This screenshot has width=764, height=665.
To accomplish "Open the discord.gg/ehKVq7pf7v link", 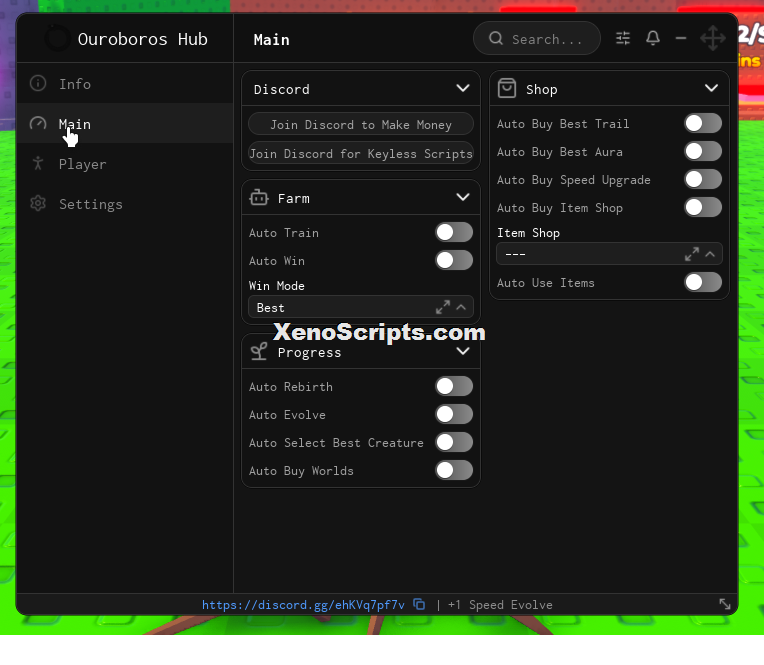I will pos(303,605).
